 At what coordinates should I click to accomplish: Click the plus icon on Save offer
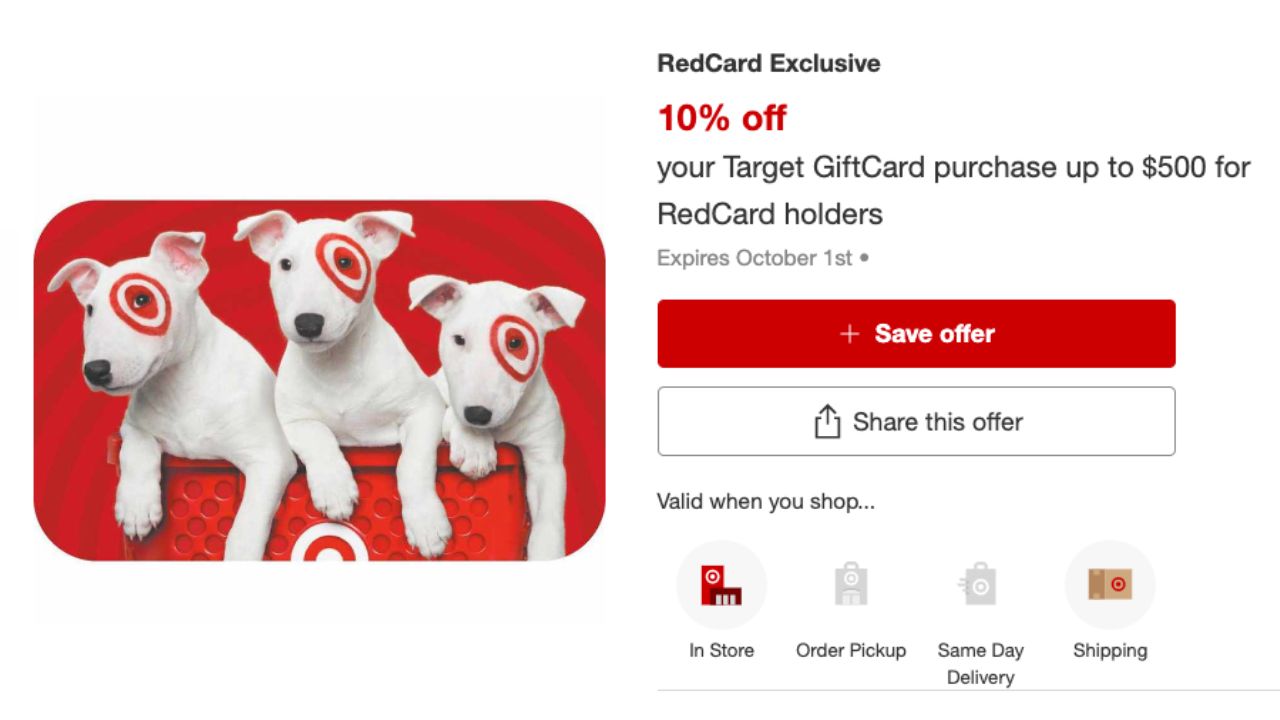[x=850, y=334]
